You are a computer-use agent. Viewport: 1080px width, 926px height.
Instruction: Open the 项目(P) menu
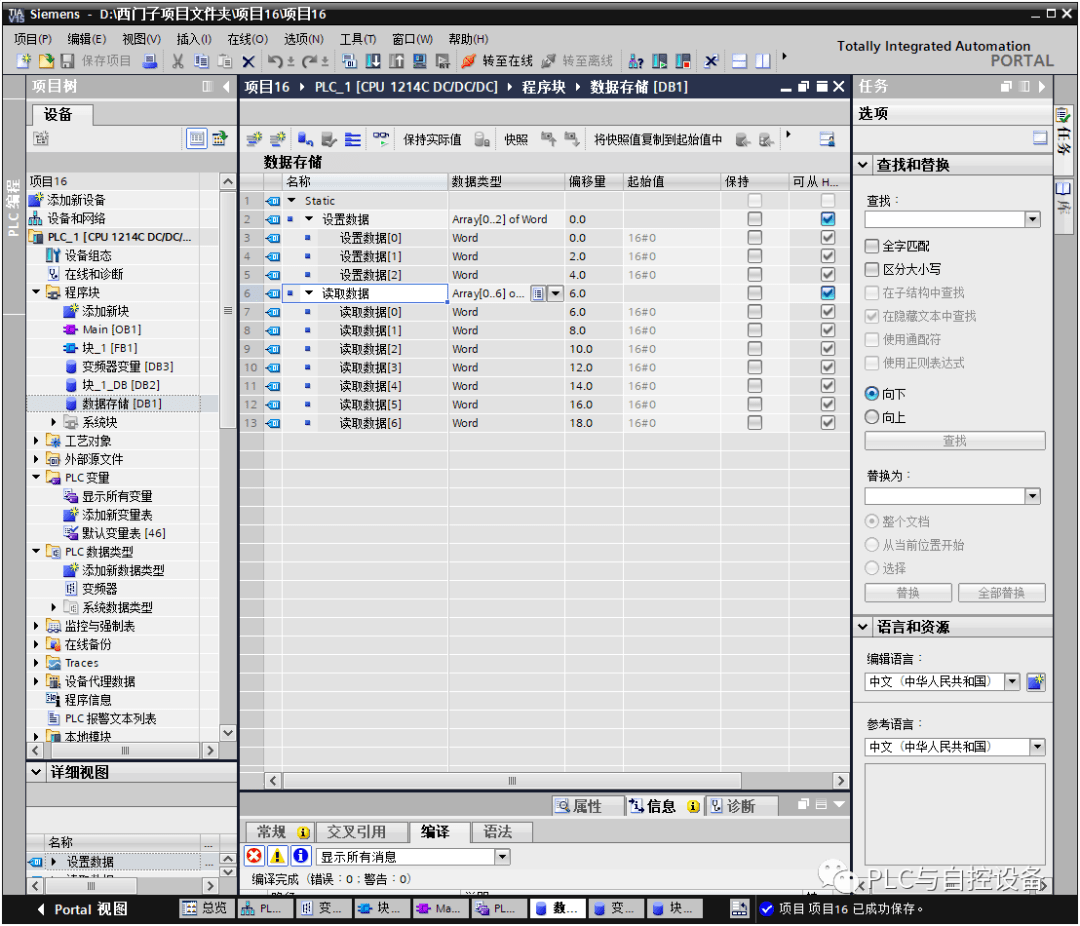click(33, 39)
